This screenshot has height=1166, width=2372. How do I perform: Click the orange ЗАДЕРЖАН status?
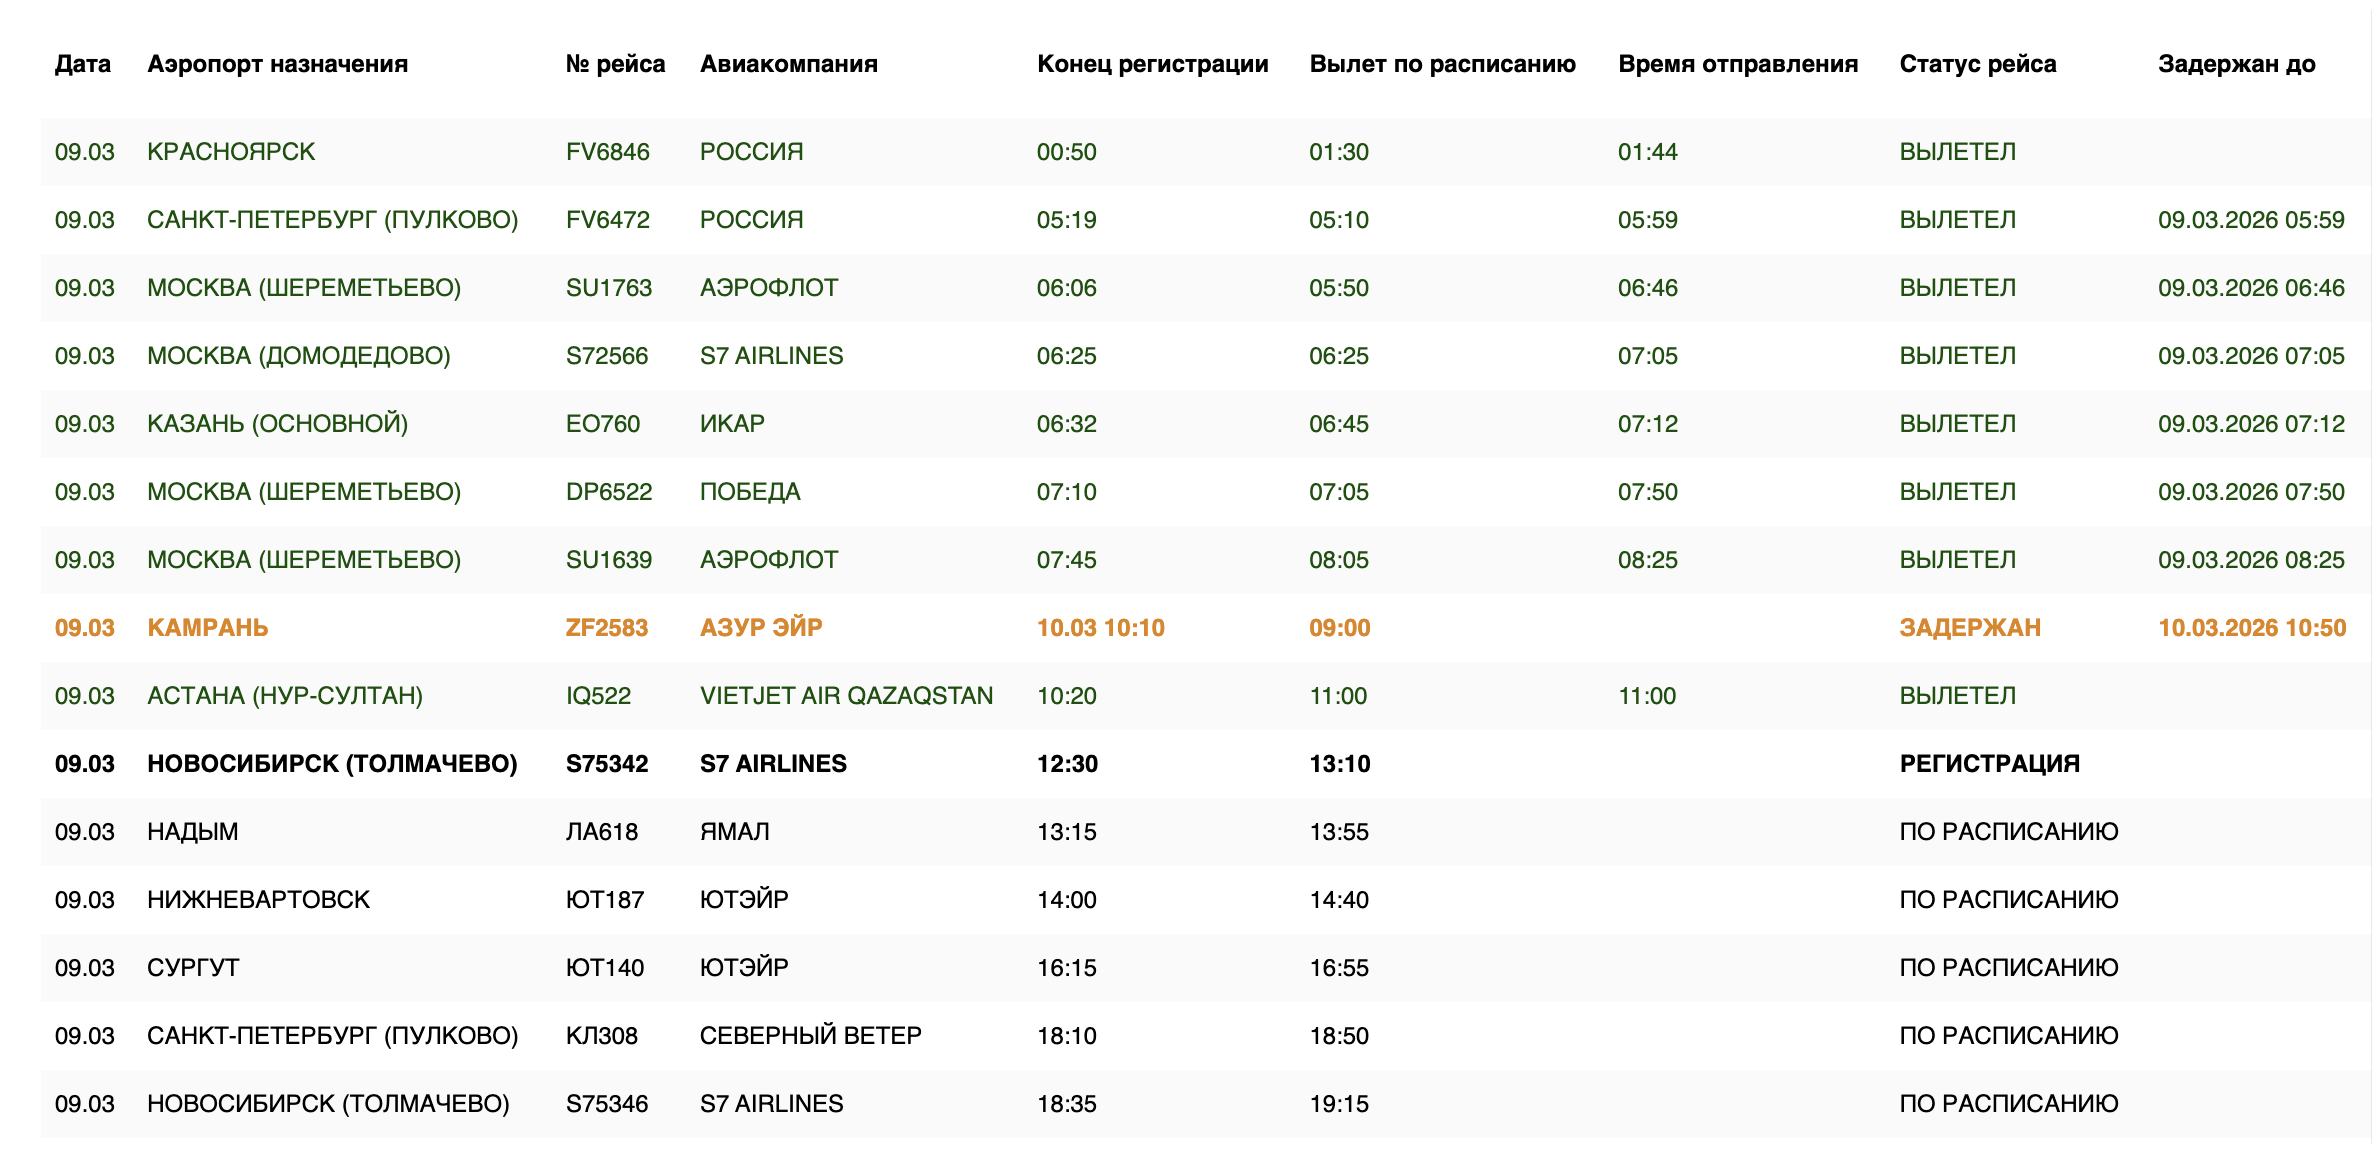tap(1969, 628)
